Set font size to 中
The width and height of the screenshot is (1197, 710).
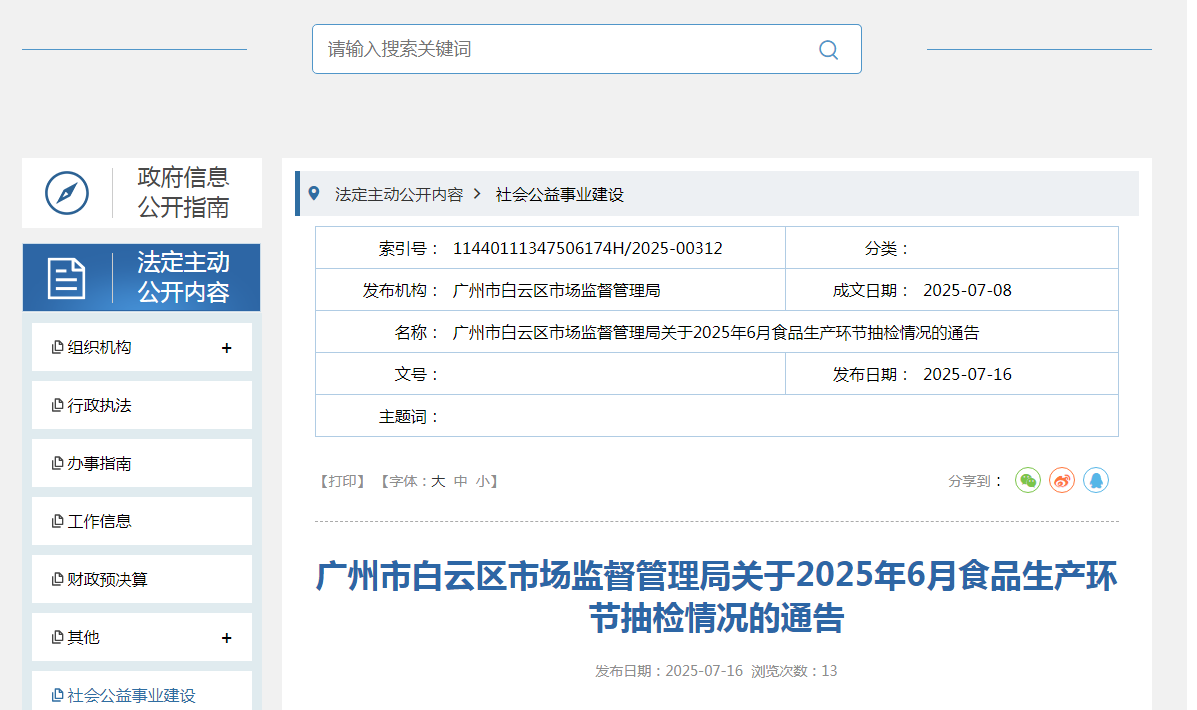[x=460, y=481]
